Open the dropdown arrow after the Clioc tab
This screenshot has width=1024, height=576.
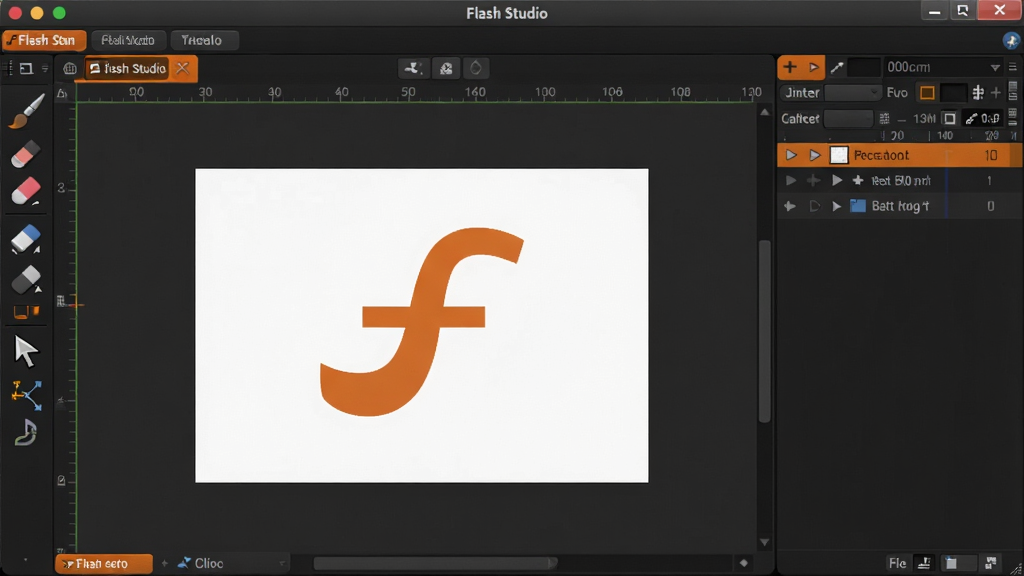(282, 564)
